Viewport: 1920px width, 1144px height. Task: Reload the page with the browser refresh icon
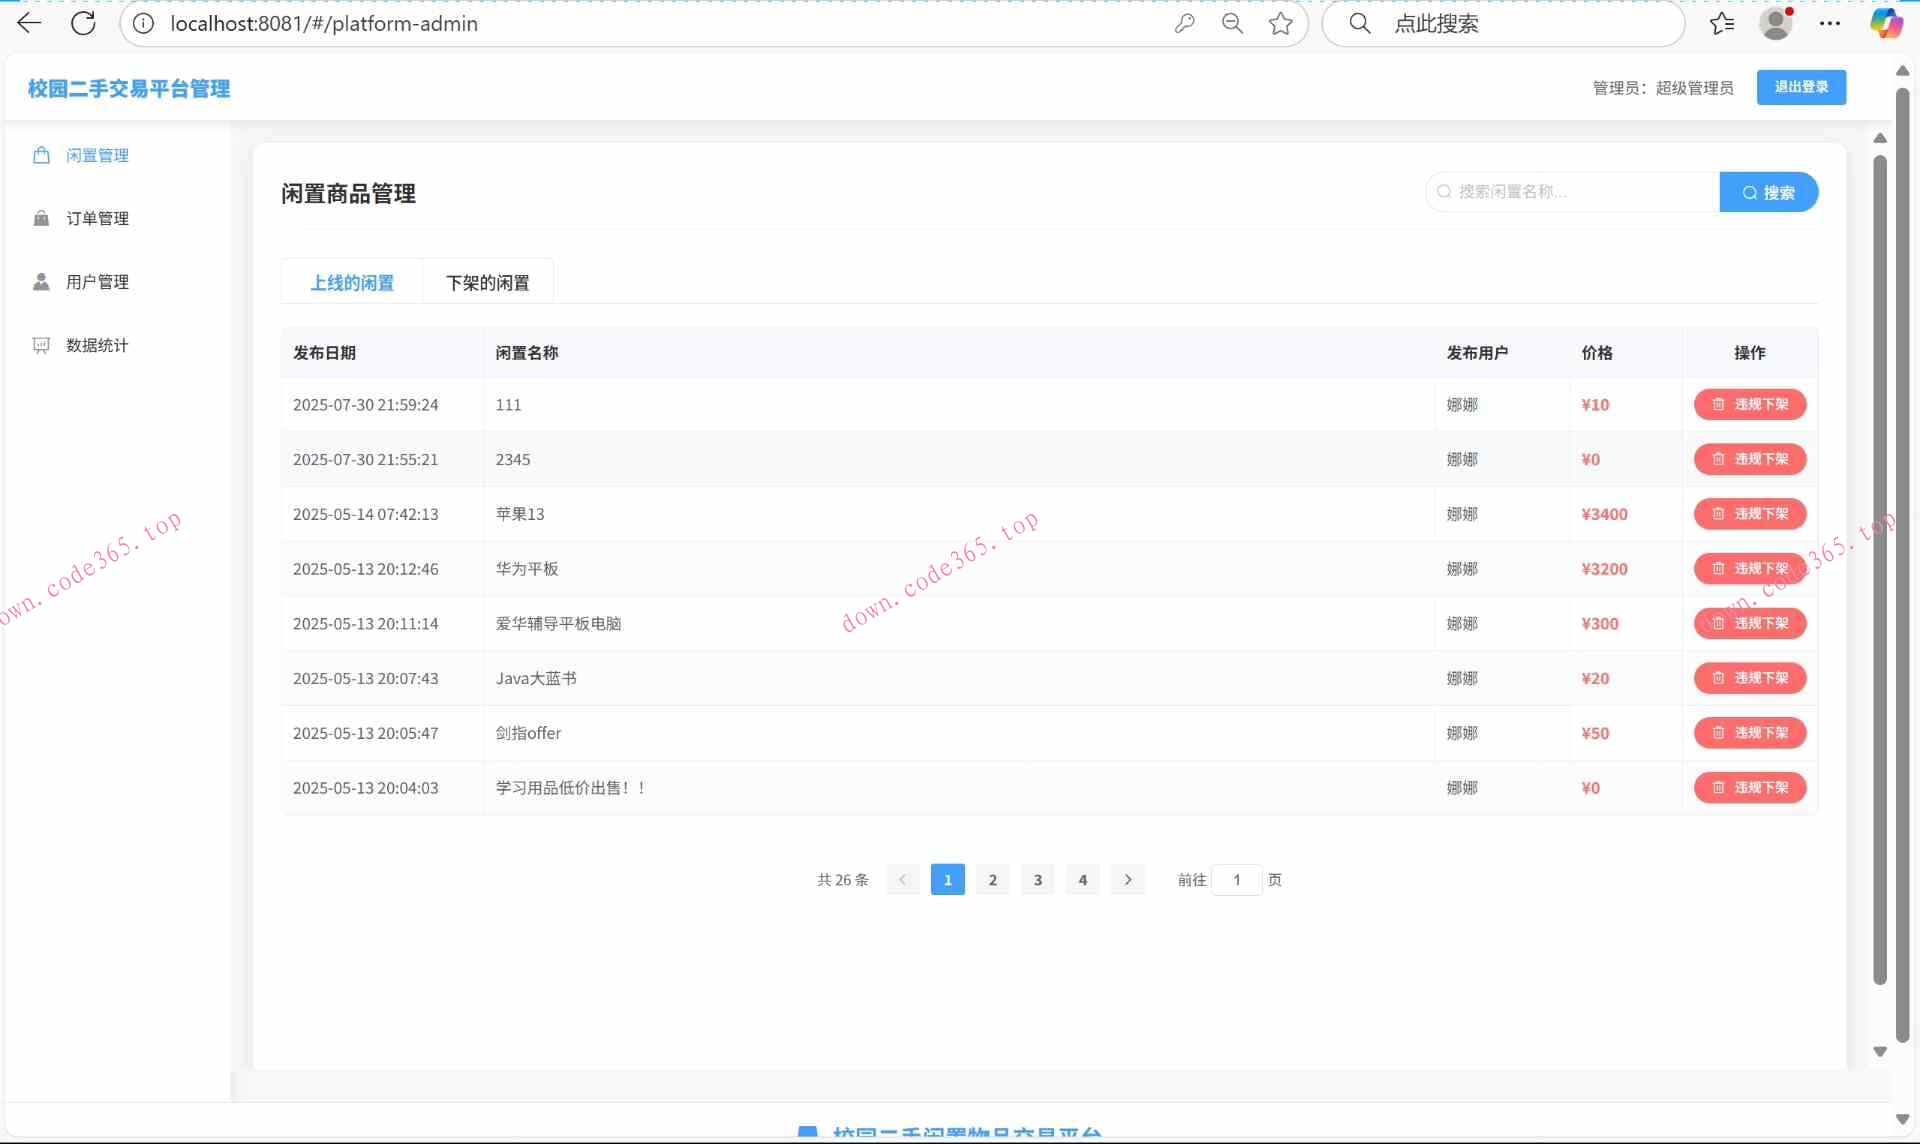click(x=84, y=23)
